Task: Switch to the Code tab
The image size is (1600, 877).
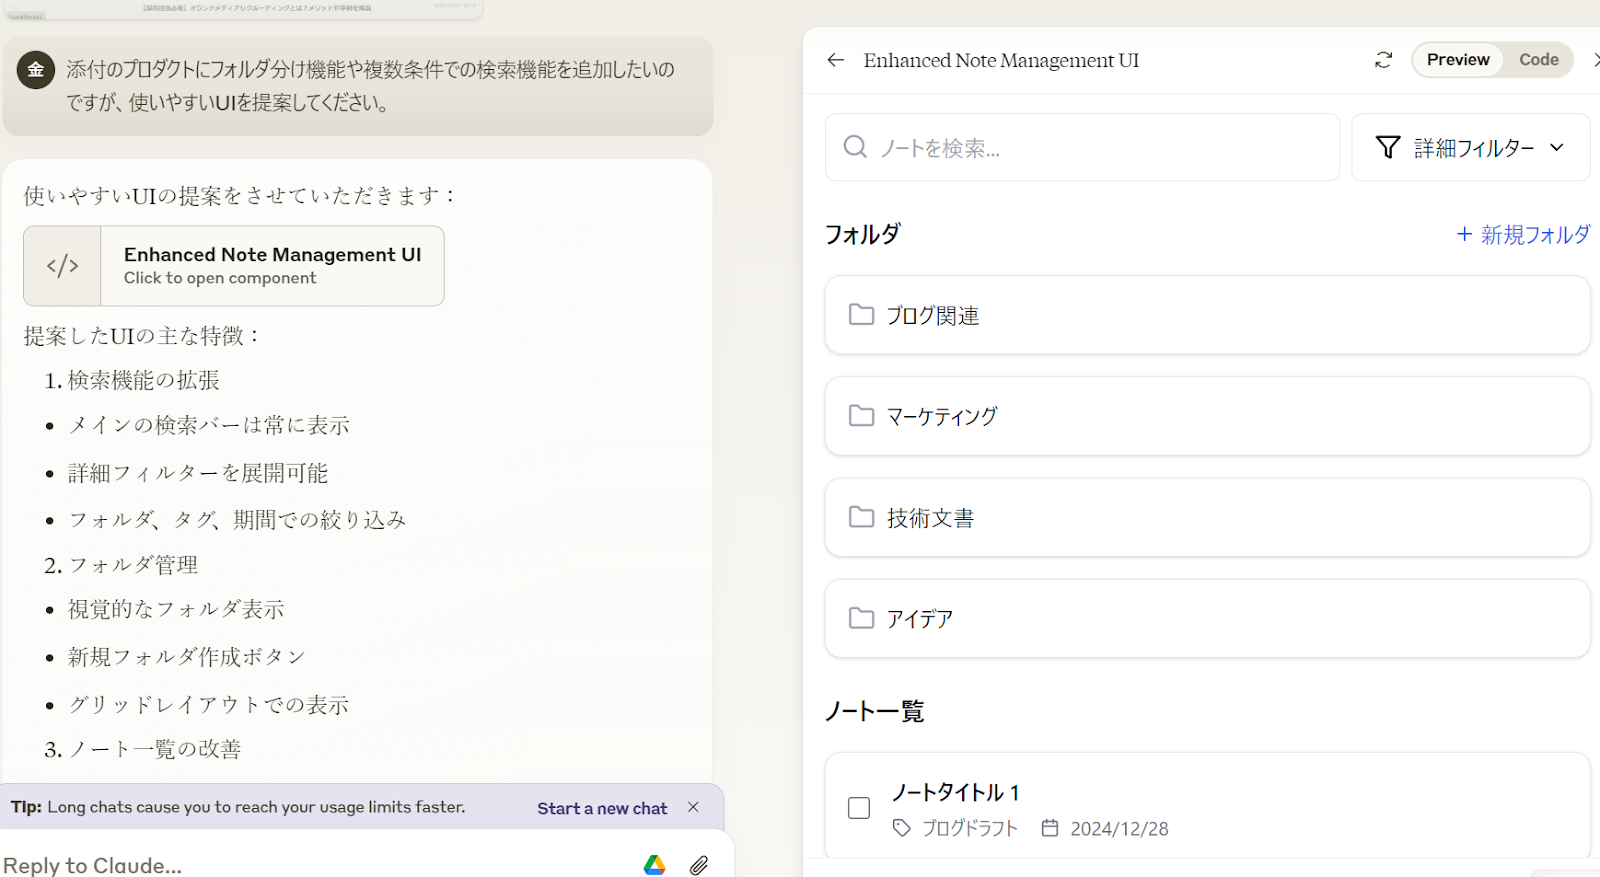Action: (x=1538, y=60)
